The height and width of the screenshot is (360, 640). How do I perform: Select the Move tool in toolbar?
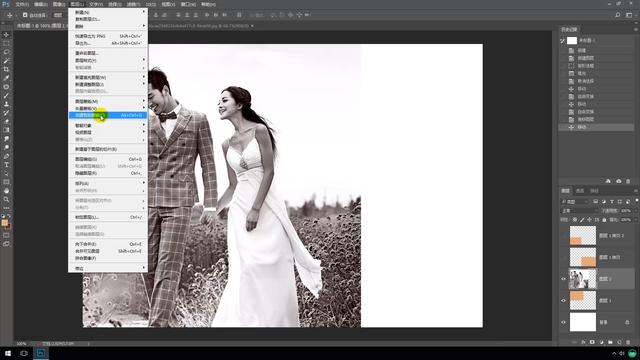[6, 35]
